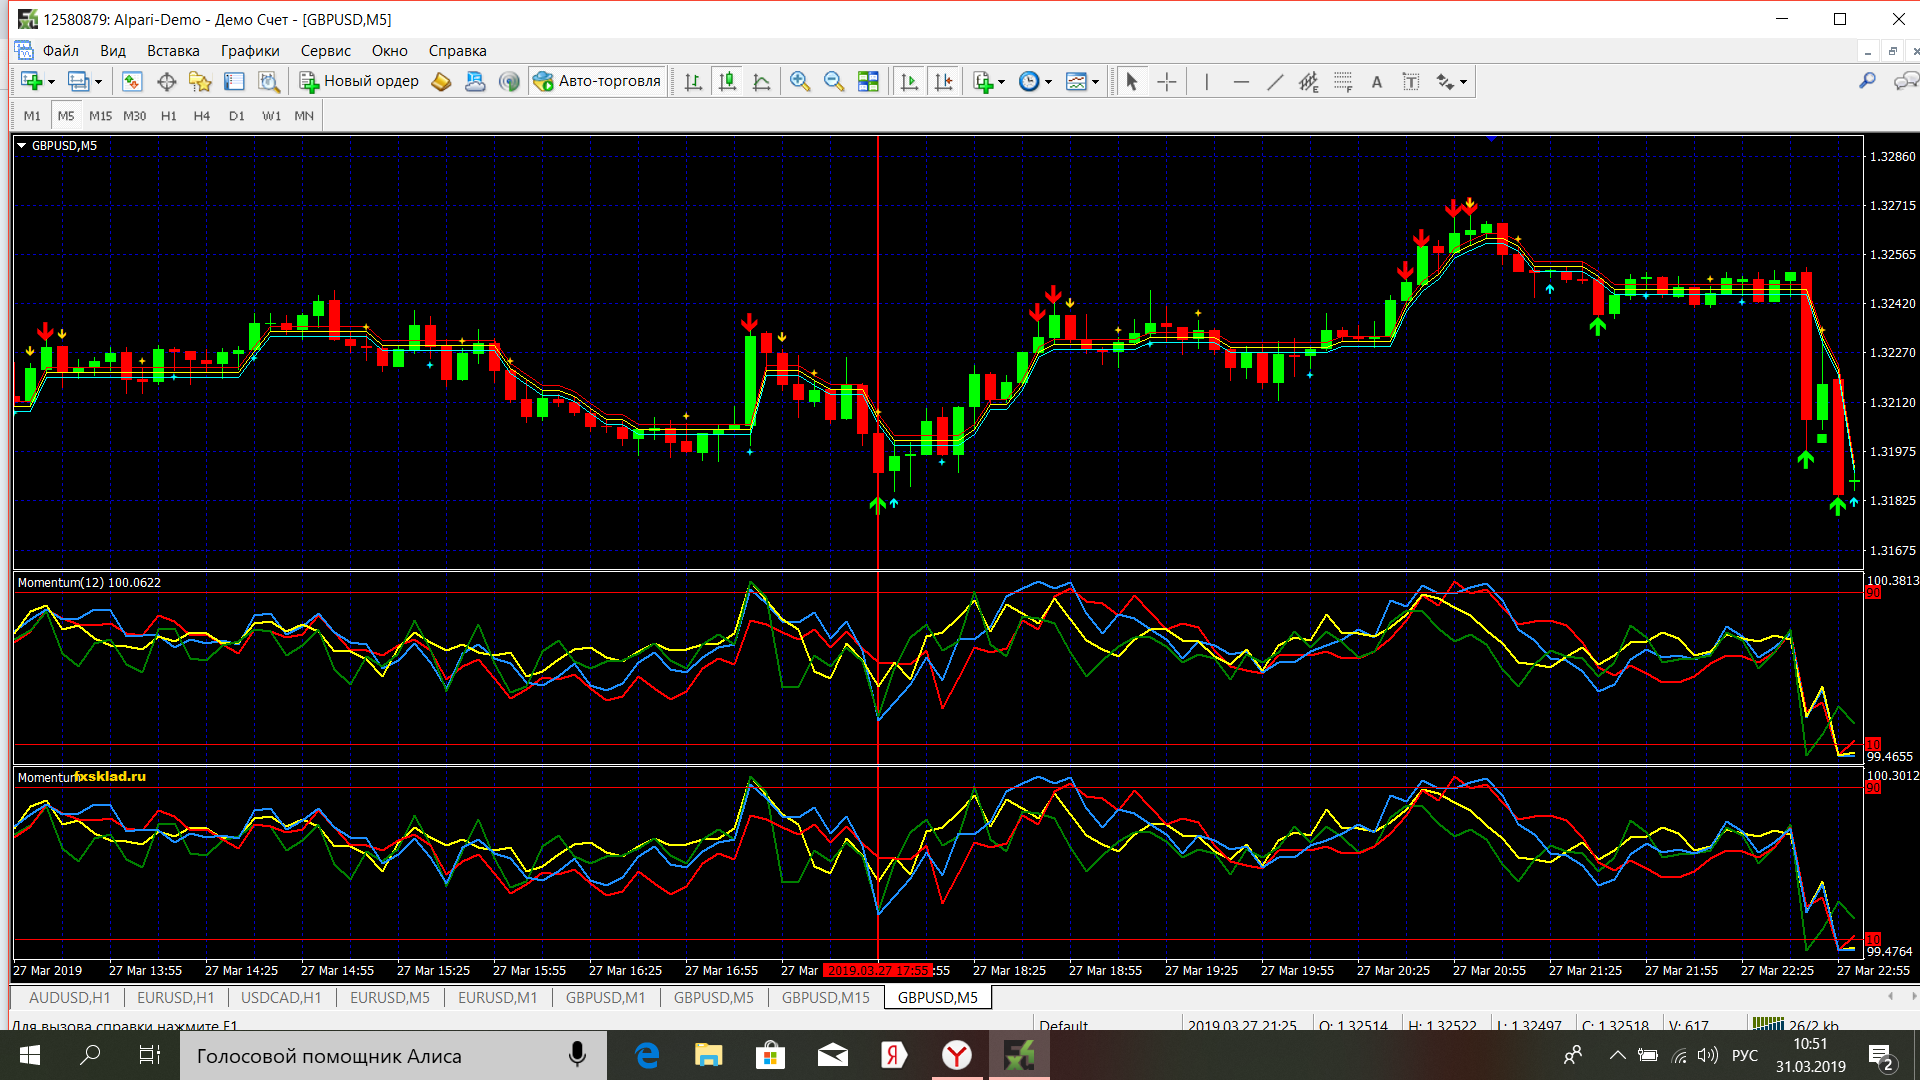The image size is (1920, 1080).
Task: Expand the new chart dropdown arrow
Action: (x=51, y=82)
